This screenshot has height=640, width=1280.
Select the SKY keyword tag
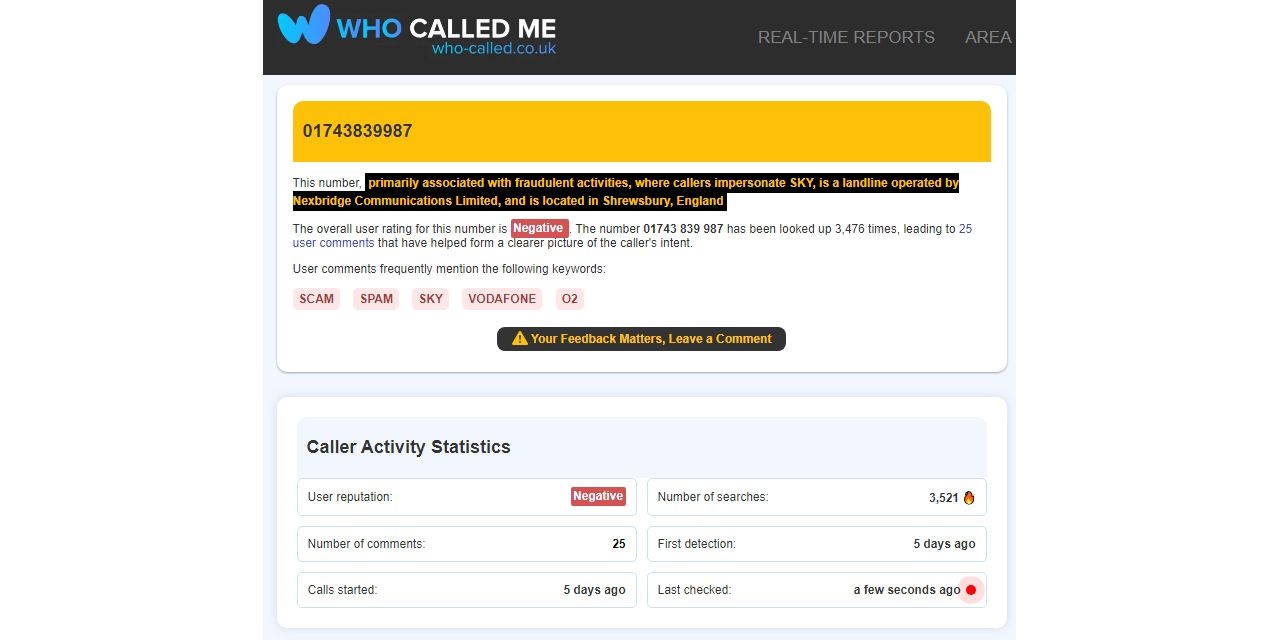[430, 298]
